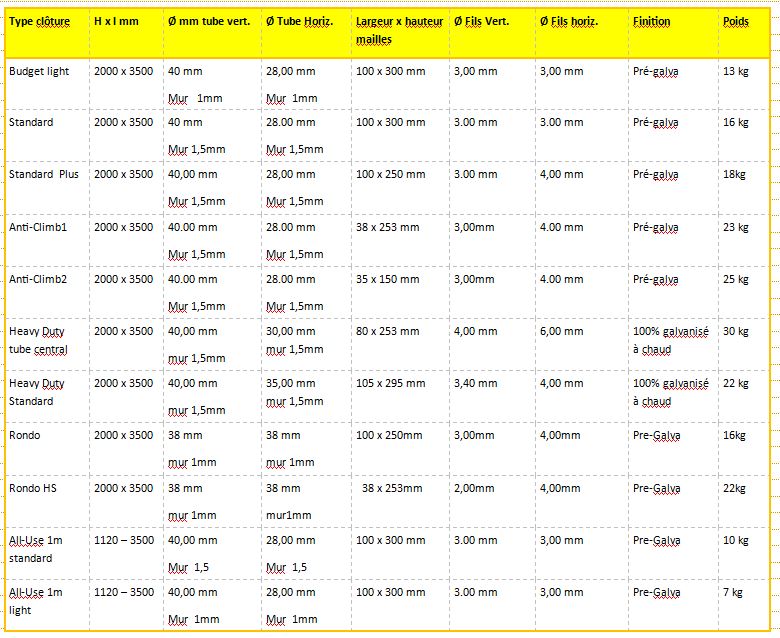Click the "35 x 150 mm" mesh cell

click(x=387, y=279)
